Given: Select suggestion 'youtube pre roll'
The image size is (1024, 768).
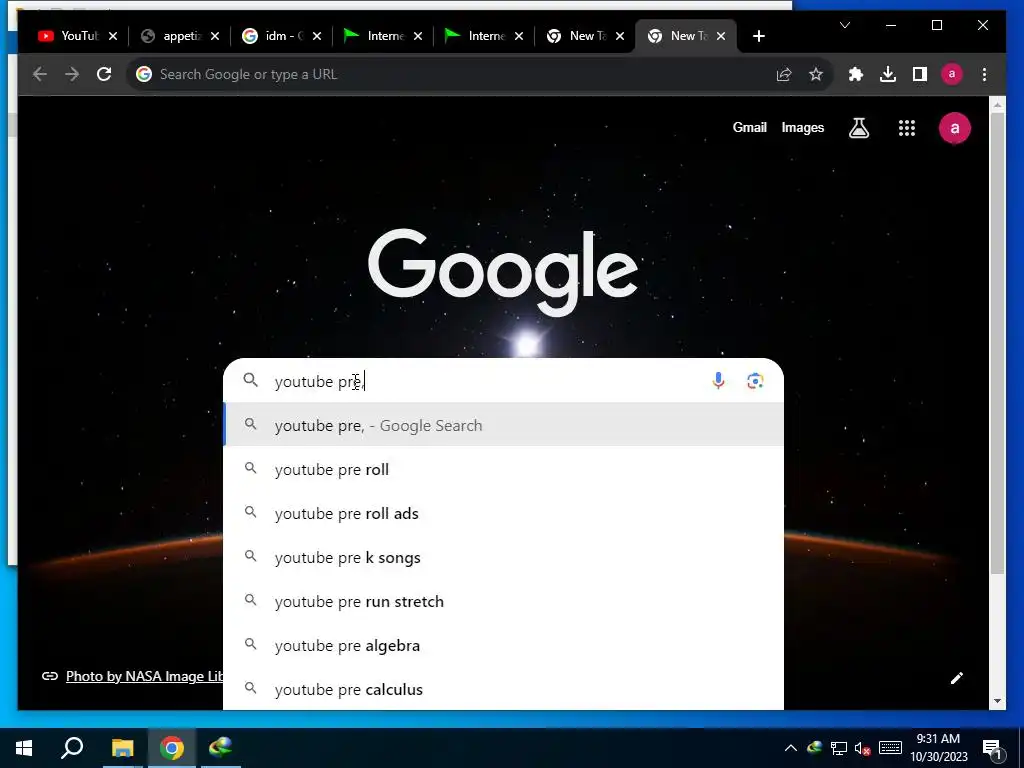Looking at the screenshot, I should 503,469.
